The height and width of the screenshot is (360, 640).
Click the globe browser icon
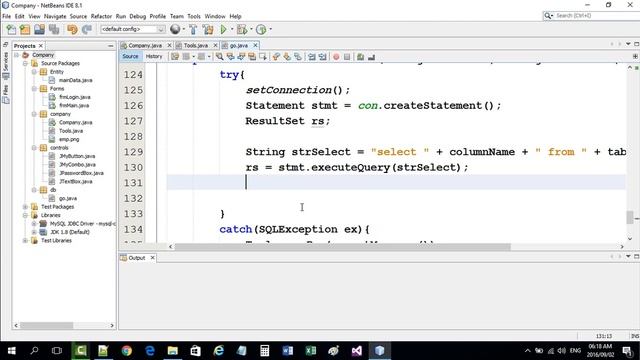[x=175, y=29]
